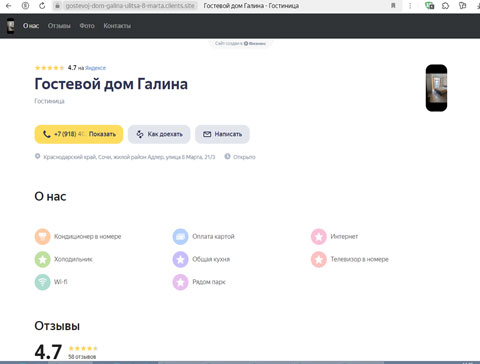Image resolution: width=480 pixels, height=364 pixels.
Task: Open the О нас navigation tab
Action: (31, 26)
